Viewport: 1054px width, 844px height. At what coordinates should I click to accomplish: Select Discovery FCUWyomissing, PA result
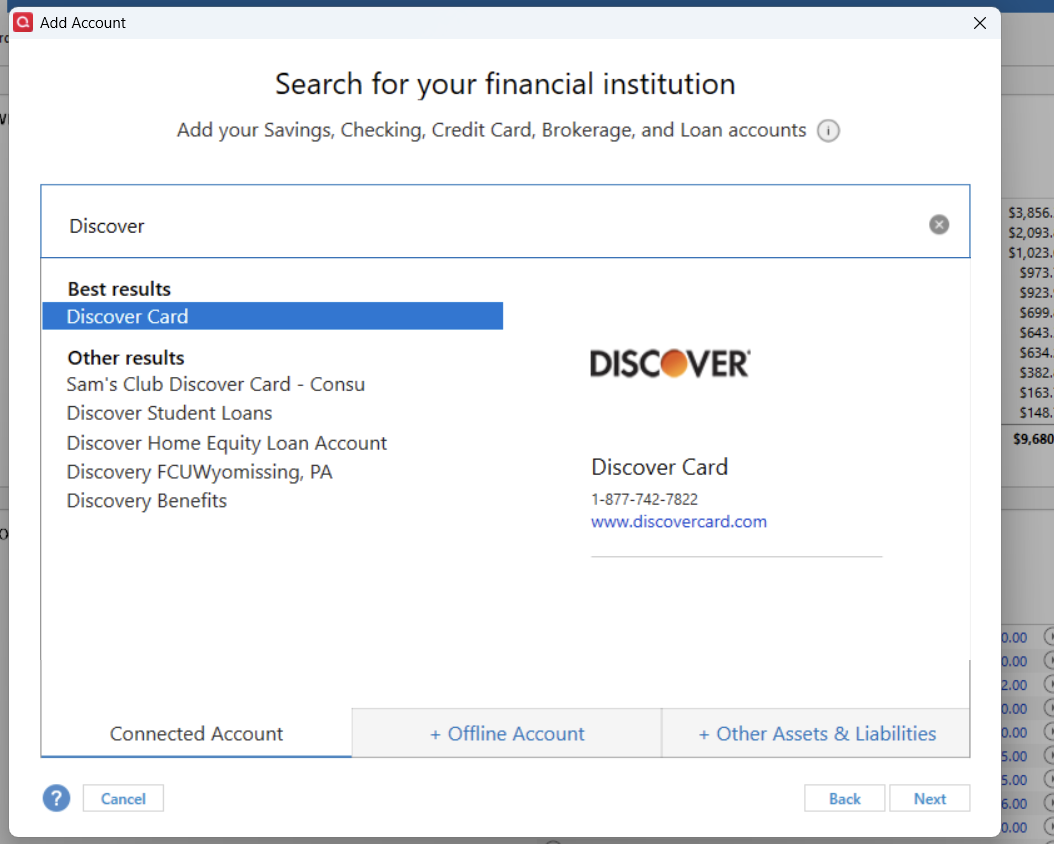coord(200,472)
